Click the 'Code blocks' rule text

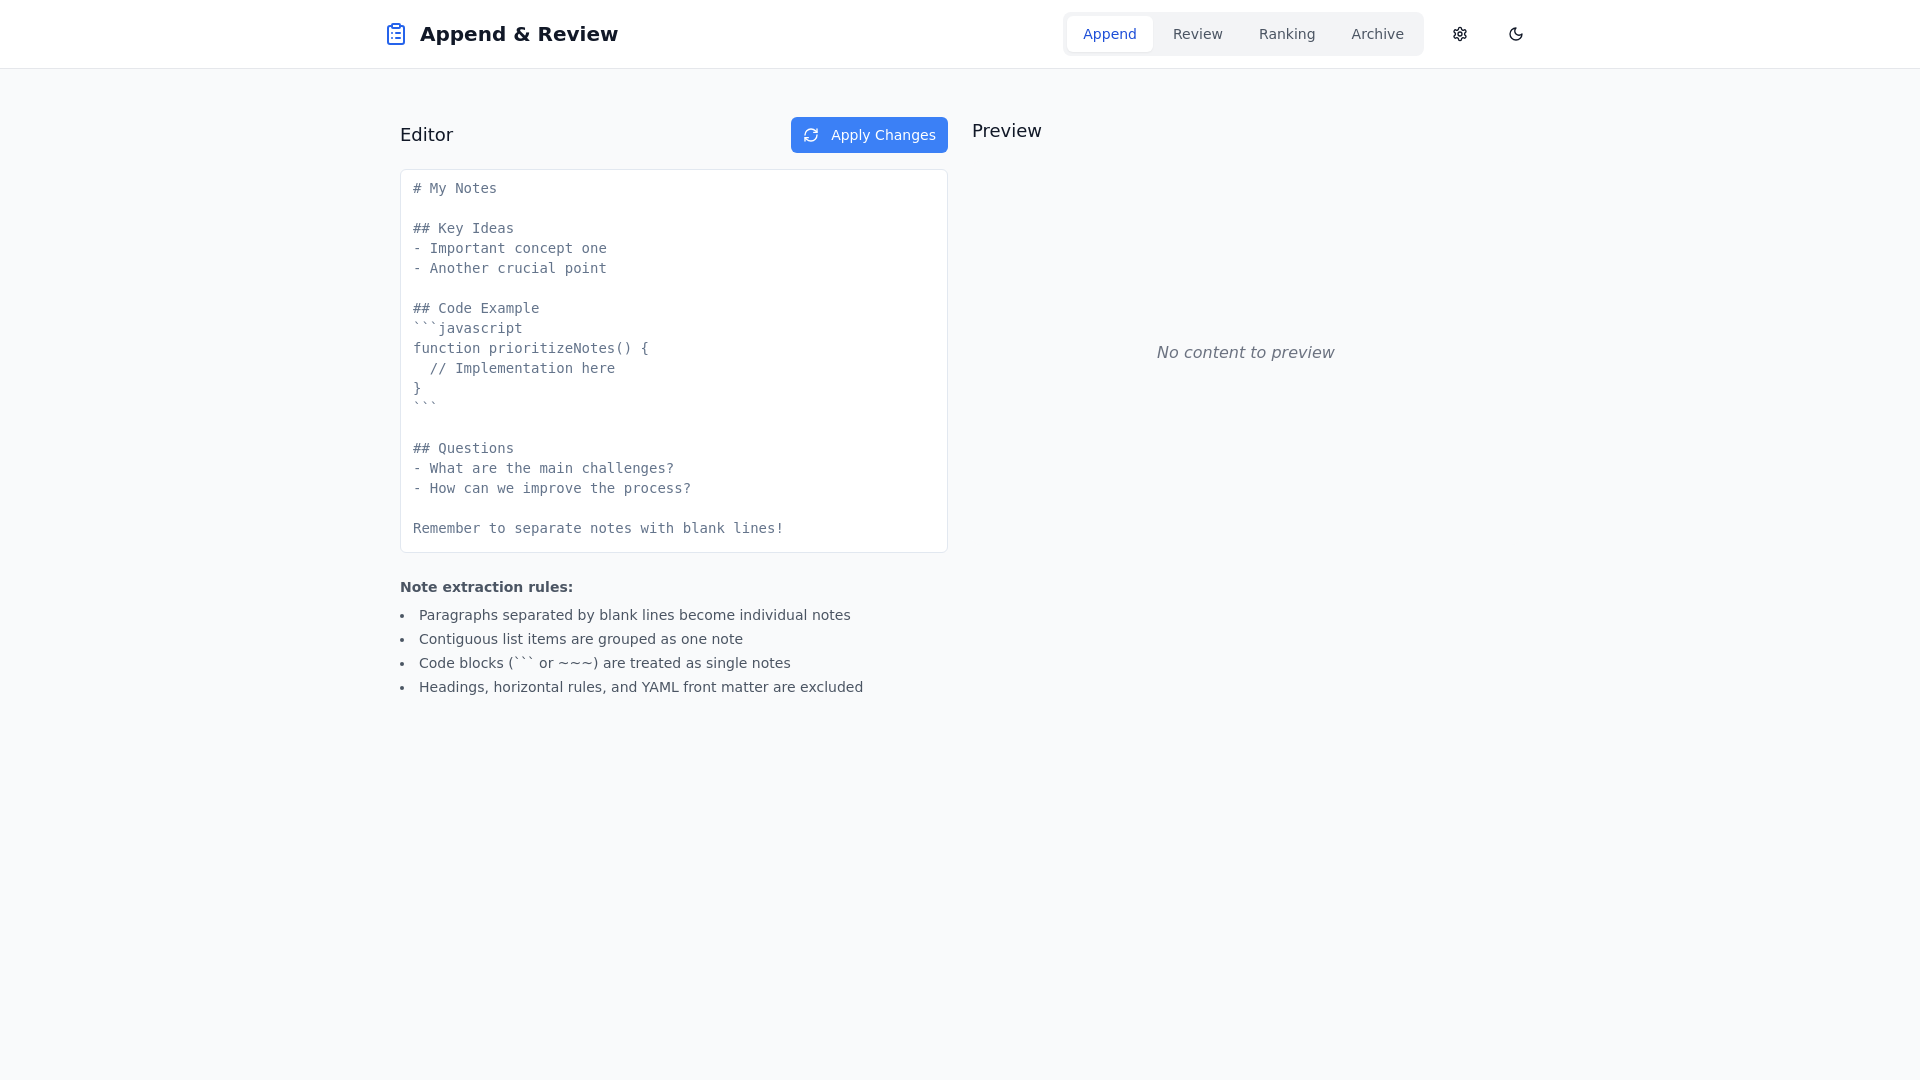tap(604, 663)
